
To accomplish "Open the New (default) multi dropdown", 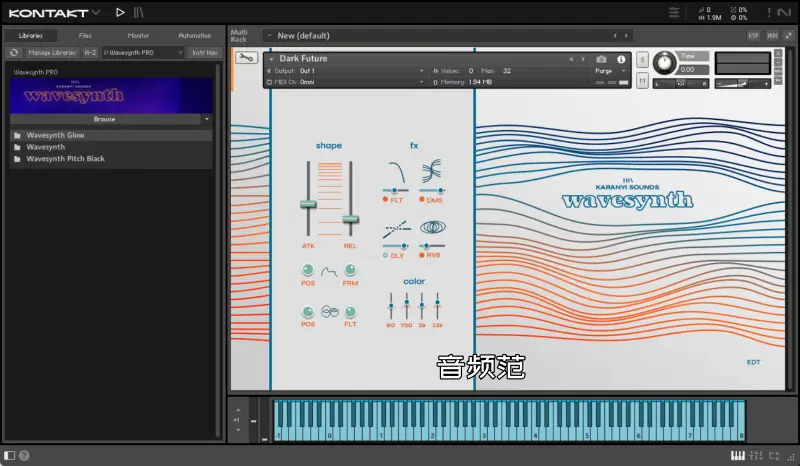I will (270, 36).
